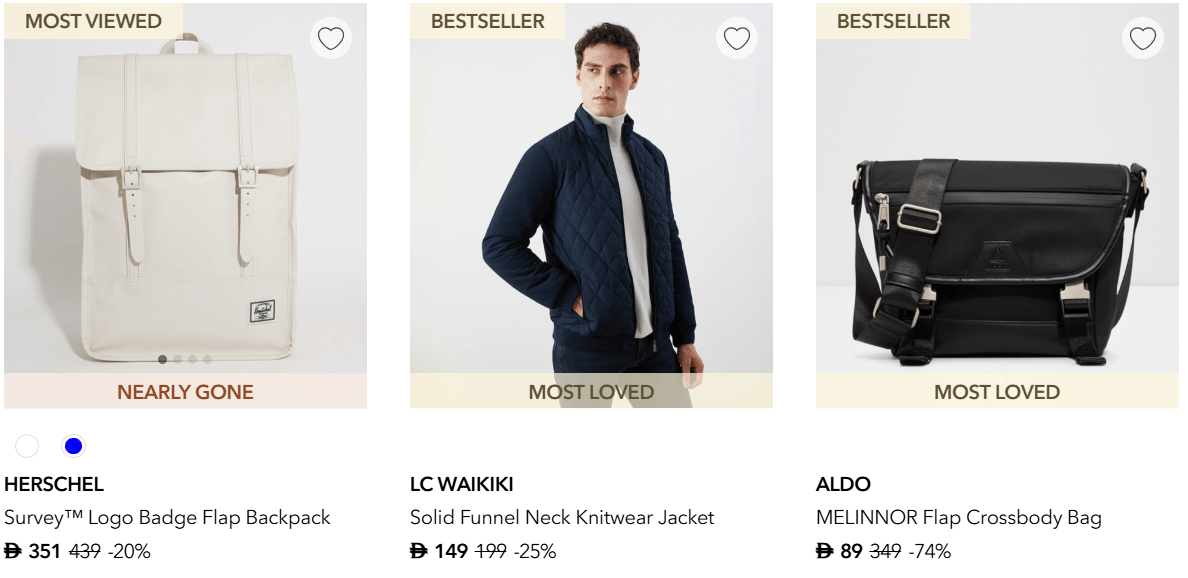Open Survey Logo Badge Flap Backpack title

[x=167, y=518]
